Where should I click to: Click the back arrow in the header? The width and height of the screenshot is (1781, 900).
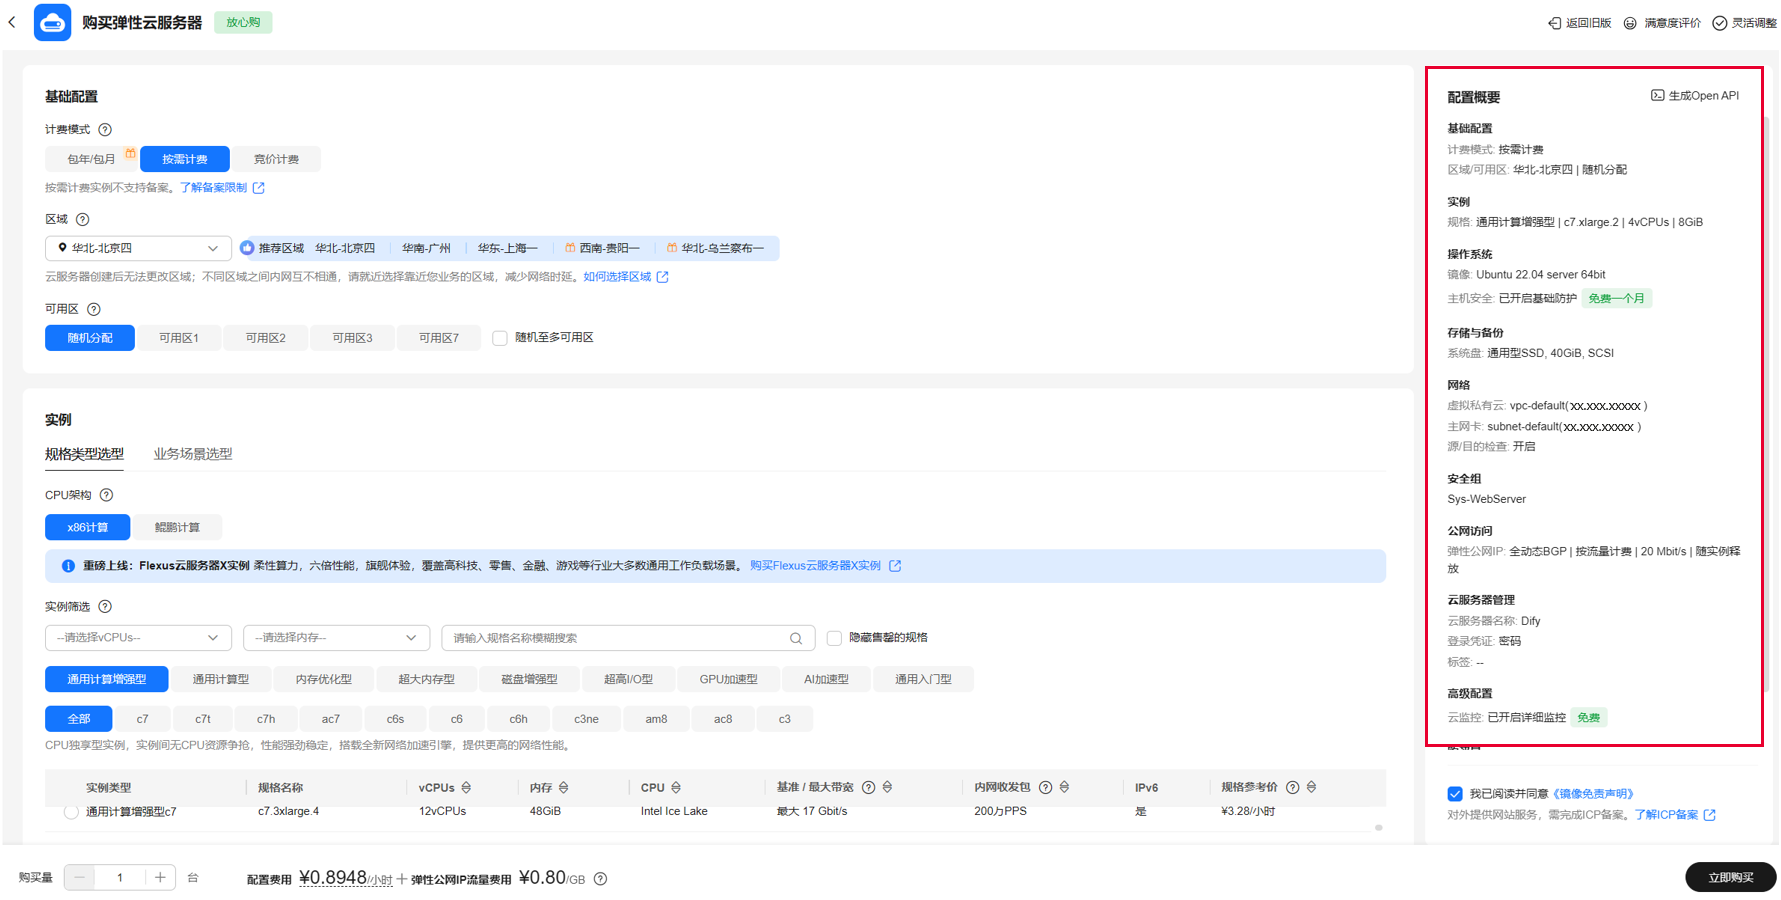pyautogui.click(x=12, y=22)
